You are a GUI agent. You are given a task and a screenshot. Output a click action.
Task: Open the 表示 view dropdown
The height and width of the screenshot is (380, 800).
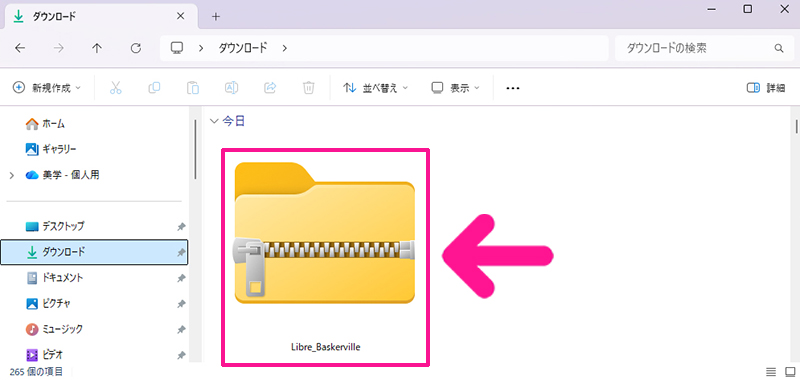coord(456,88)
